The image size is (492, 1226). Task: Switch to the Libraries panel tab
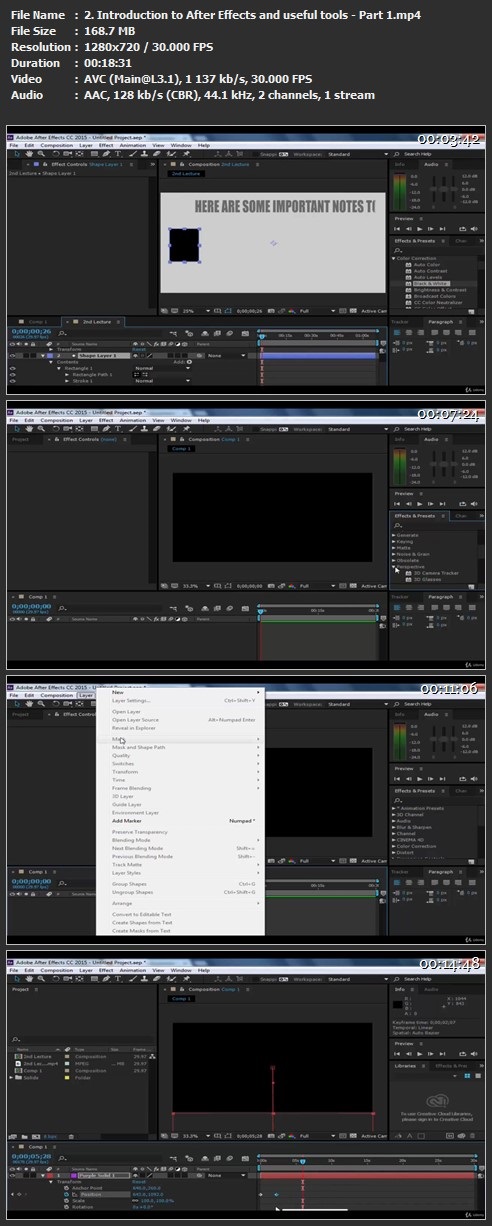click(x=405, y=1066)
